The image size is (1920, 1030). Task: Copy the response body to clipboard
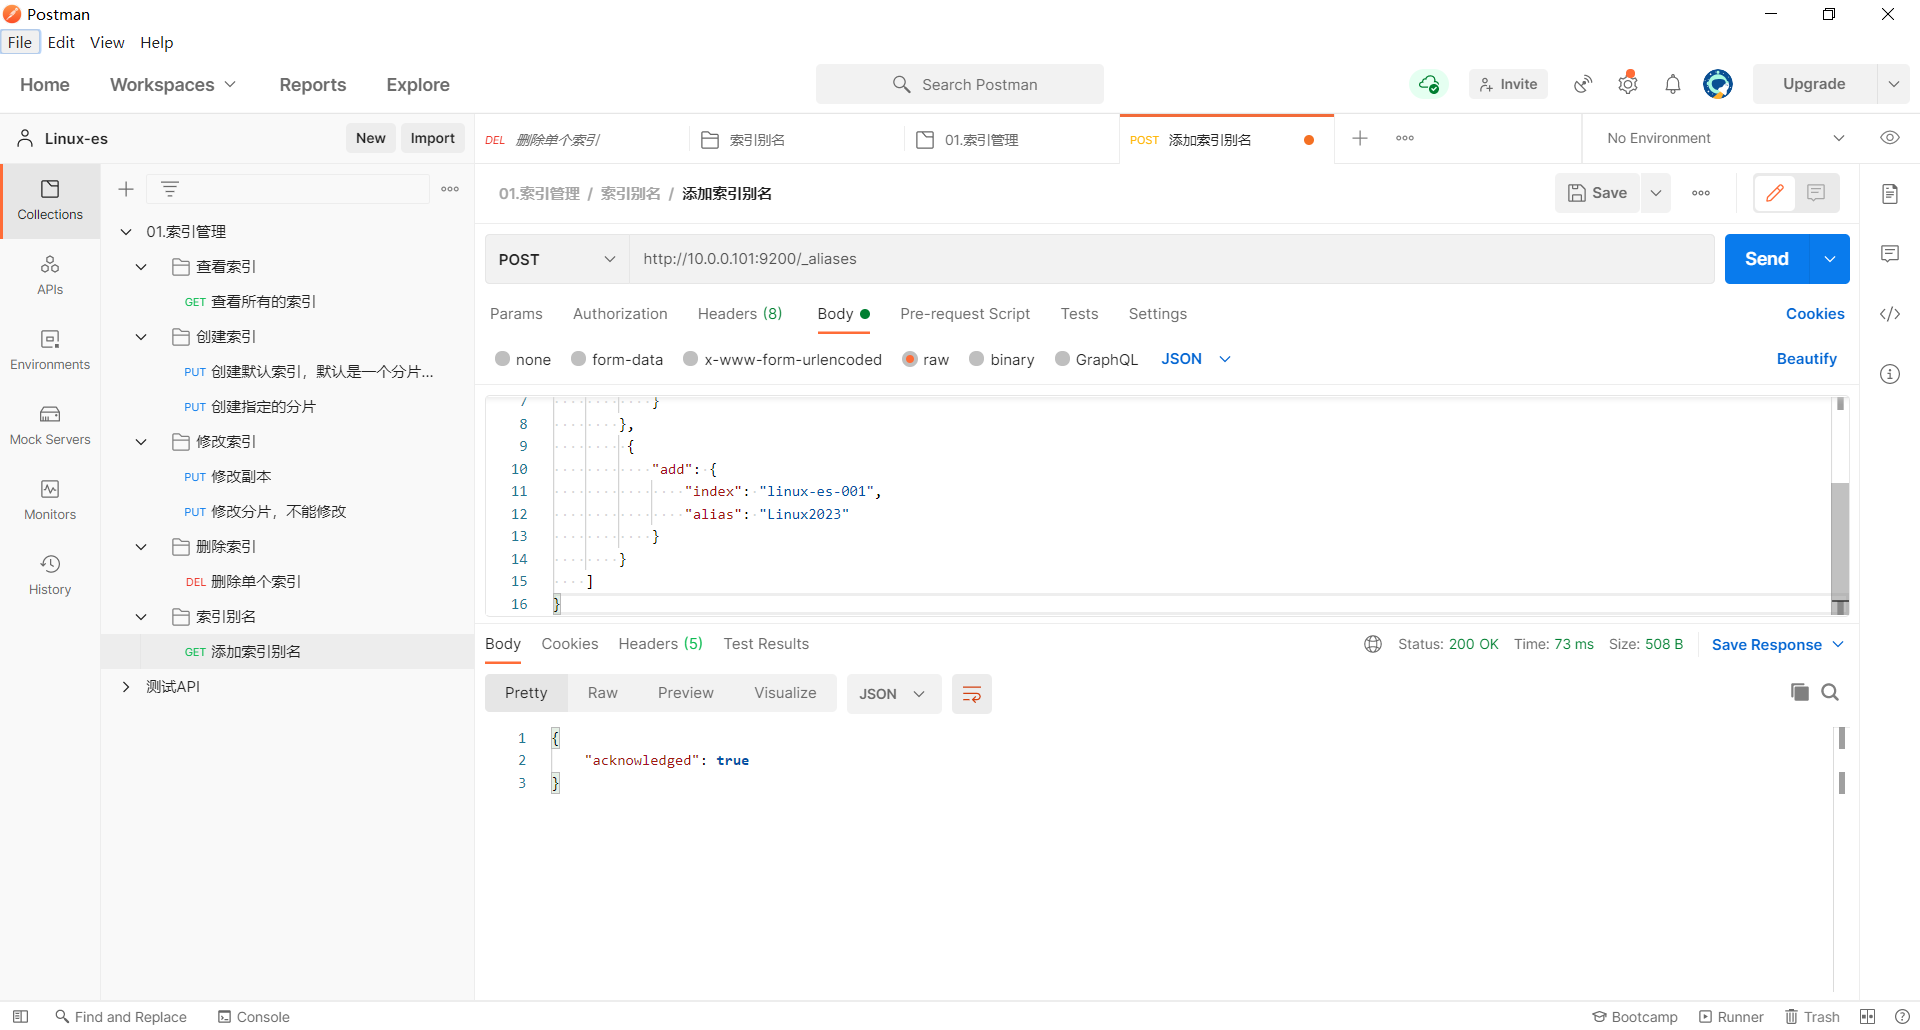click(1799, 692)
